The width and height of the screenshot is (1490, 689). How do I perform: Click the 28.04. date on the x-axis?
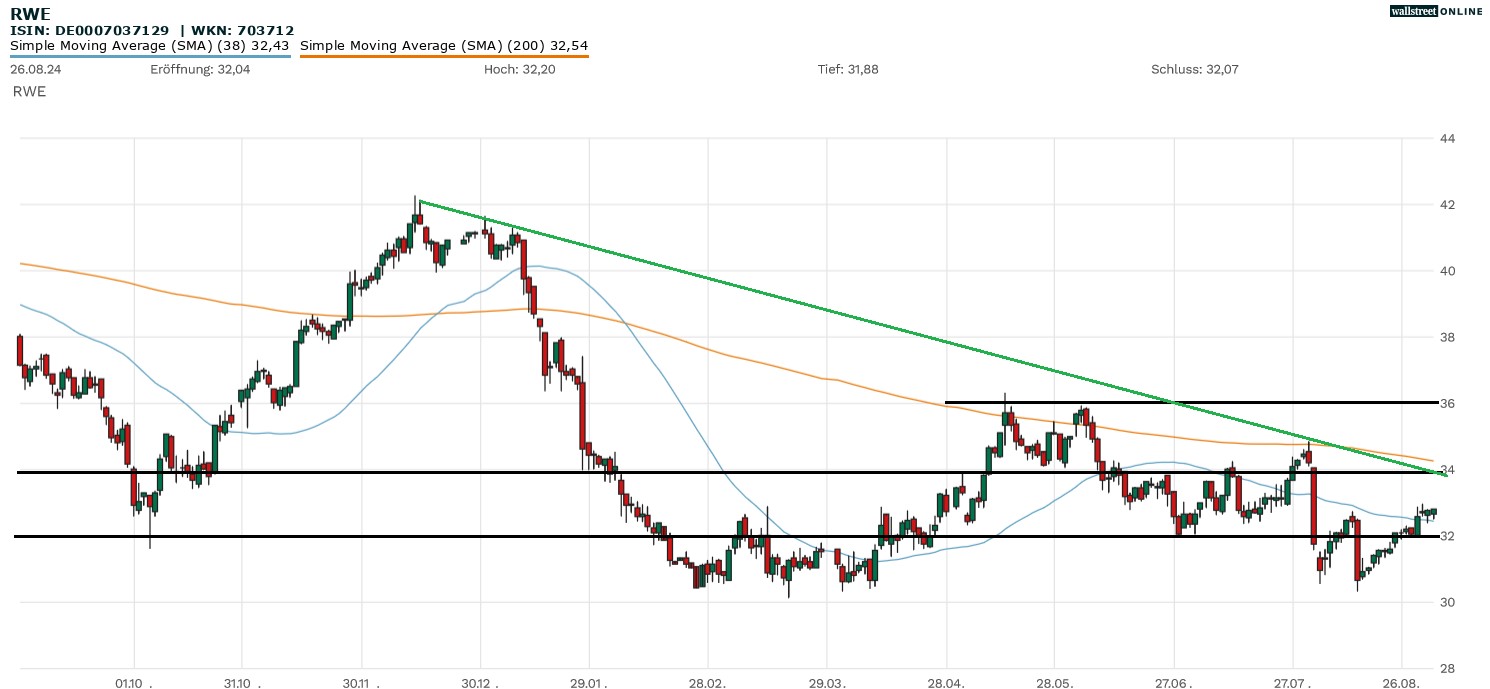pyautogui.click(x=946, y=682)
